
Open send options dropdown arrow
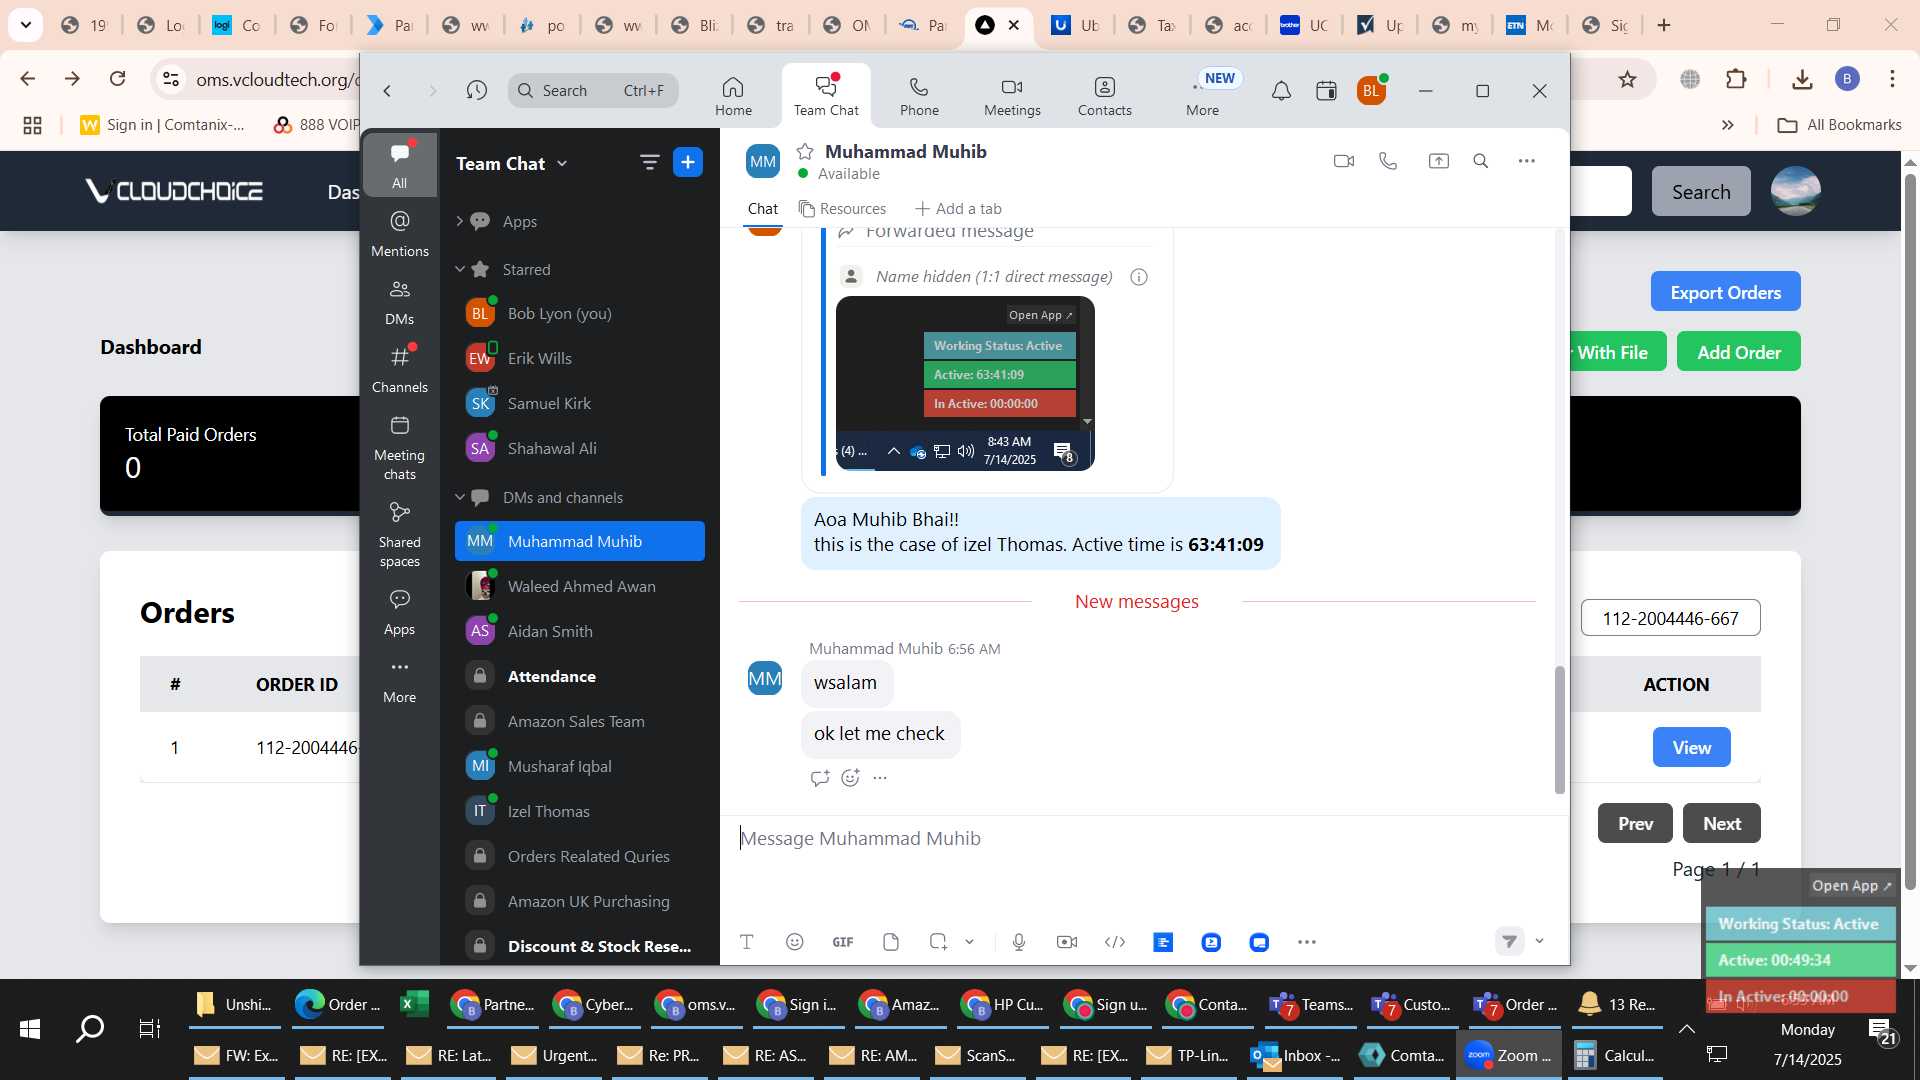click(x=1539, y=941)
